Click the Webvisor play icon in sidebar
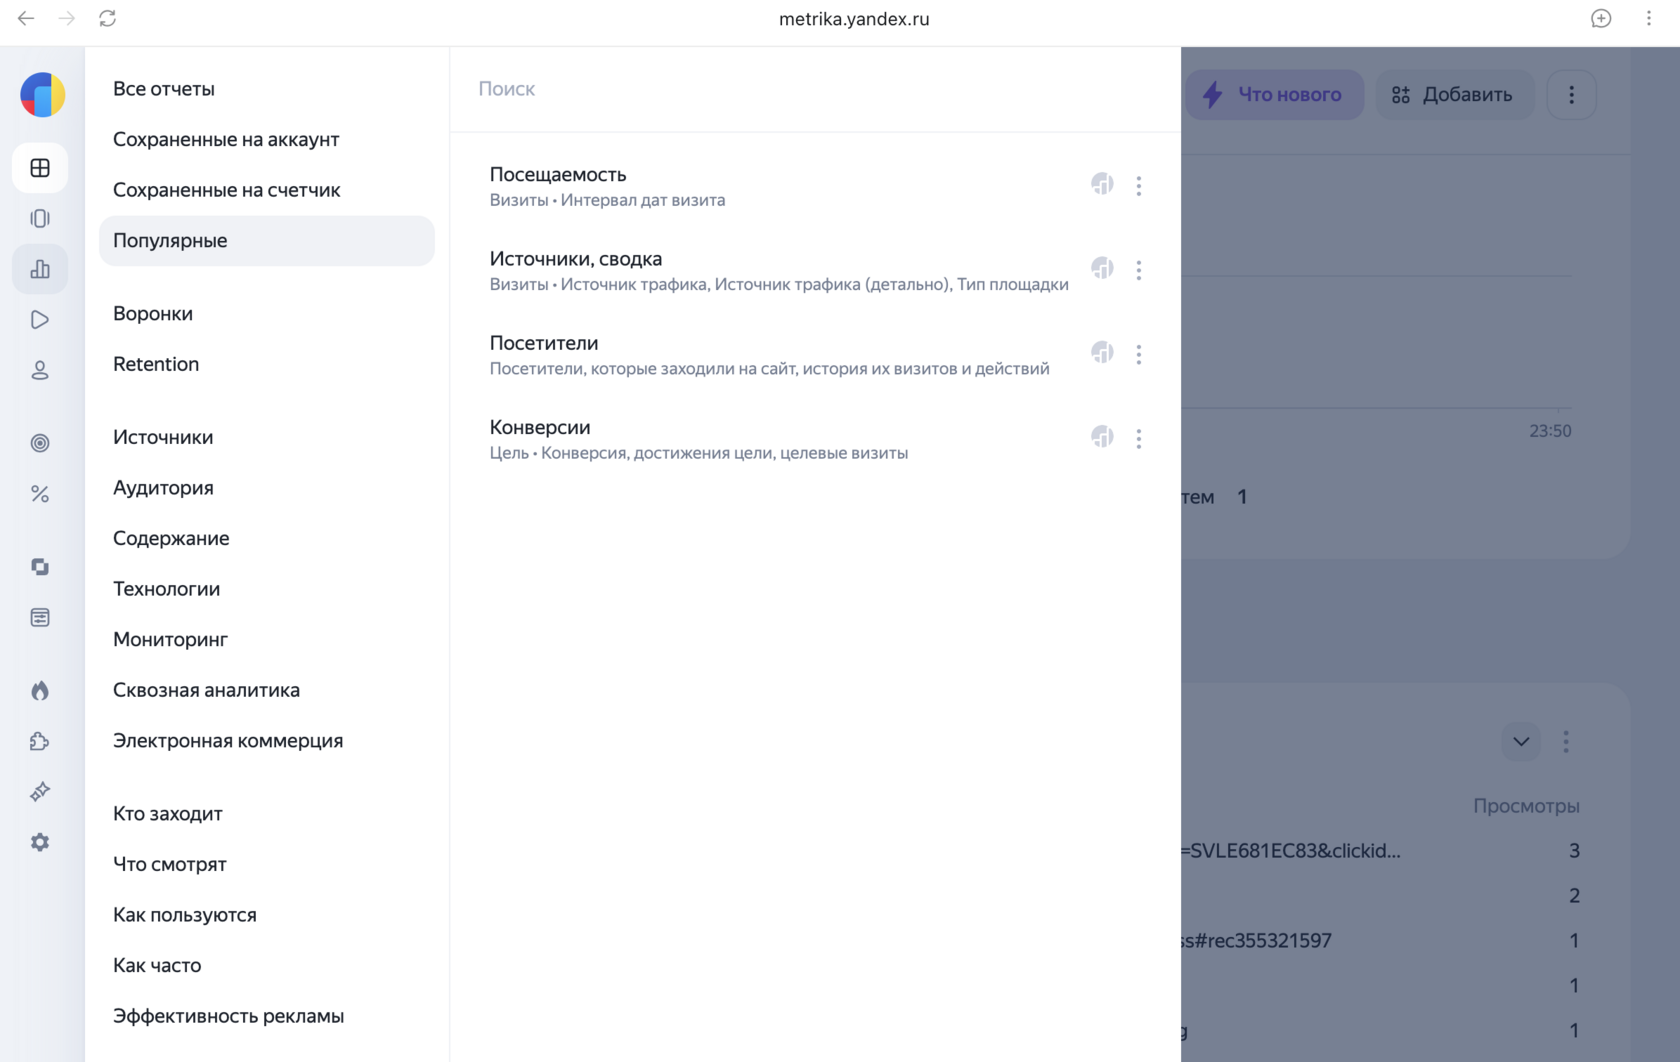 [40, 320]
